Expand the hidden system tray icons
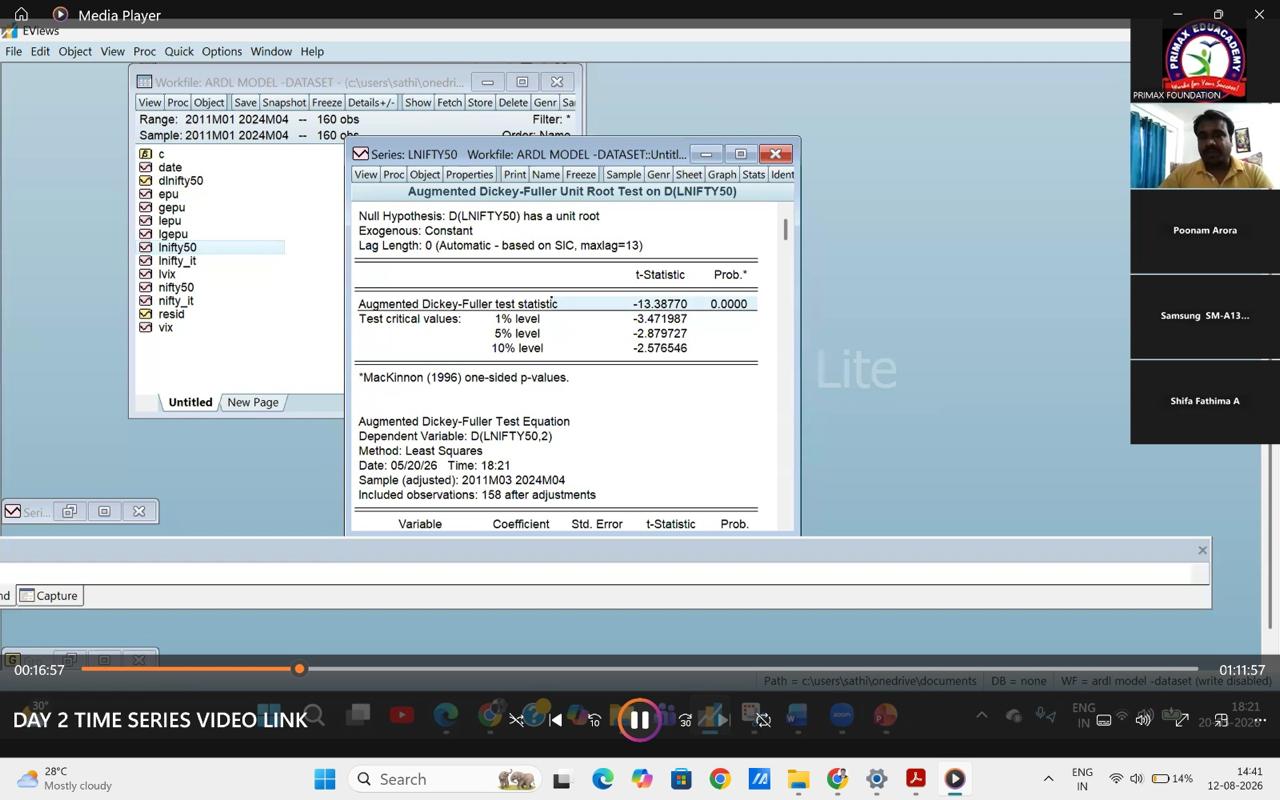Image resolution: width=1280 pixels, height=800 pixels. point(1048,779)
